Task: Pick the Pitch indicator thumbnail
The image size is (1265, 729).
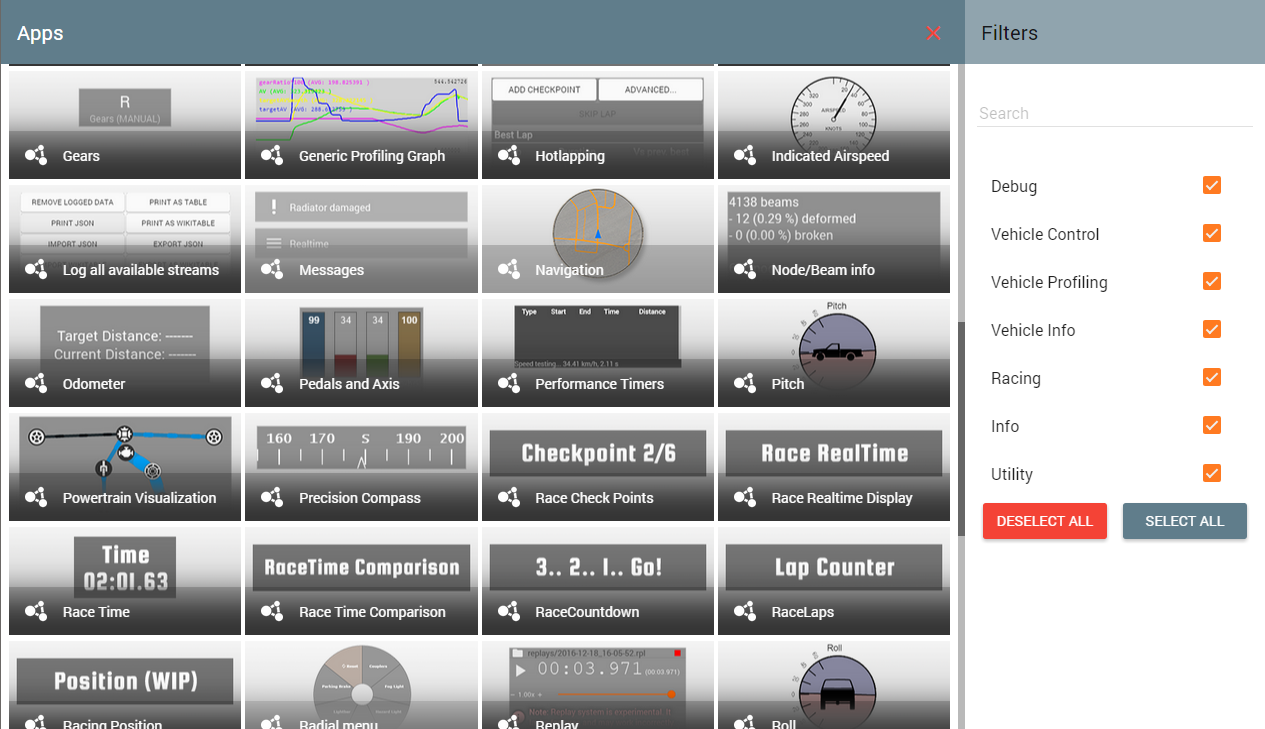Action: coord(834,353)
